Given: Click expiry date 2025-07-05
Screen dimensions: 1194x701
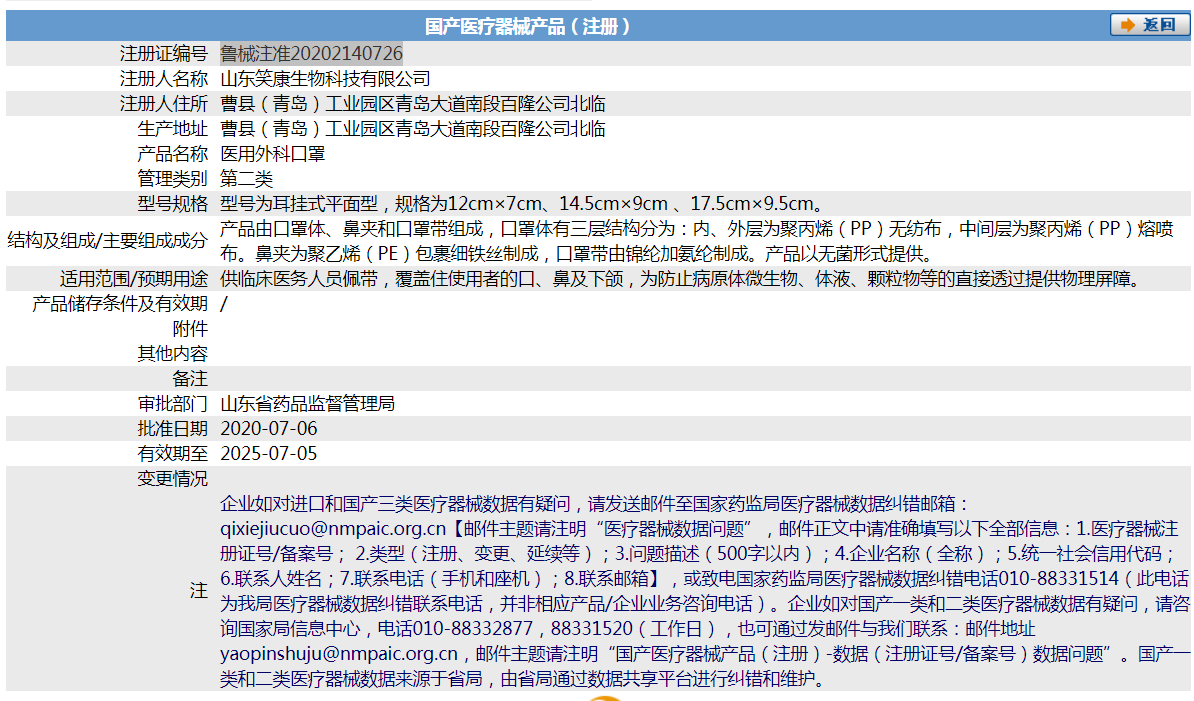Looking at the screenshot, I should tap(269, 454).
